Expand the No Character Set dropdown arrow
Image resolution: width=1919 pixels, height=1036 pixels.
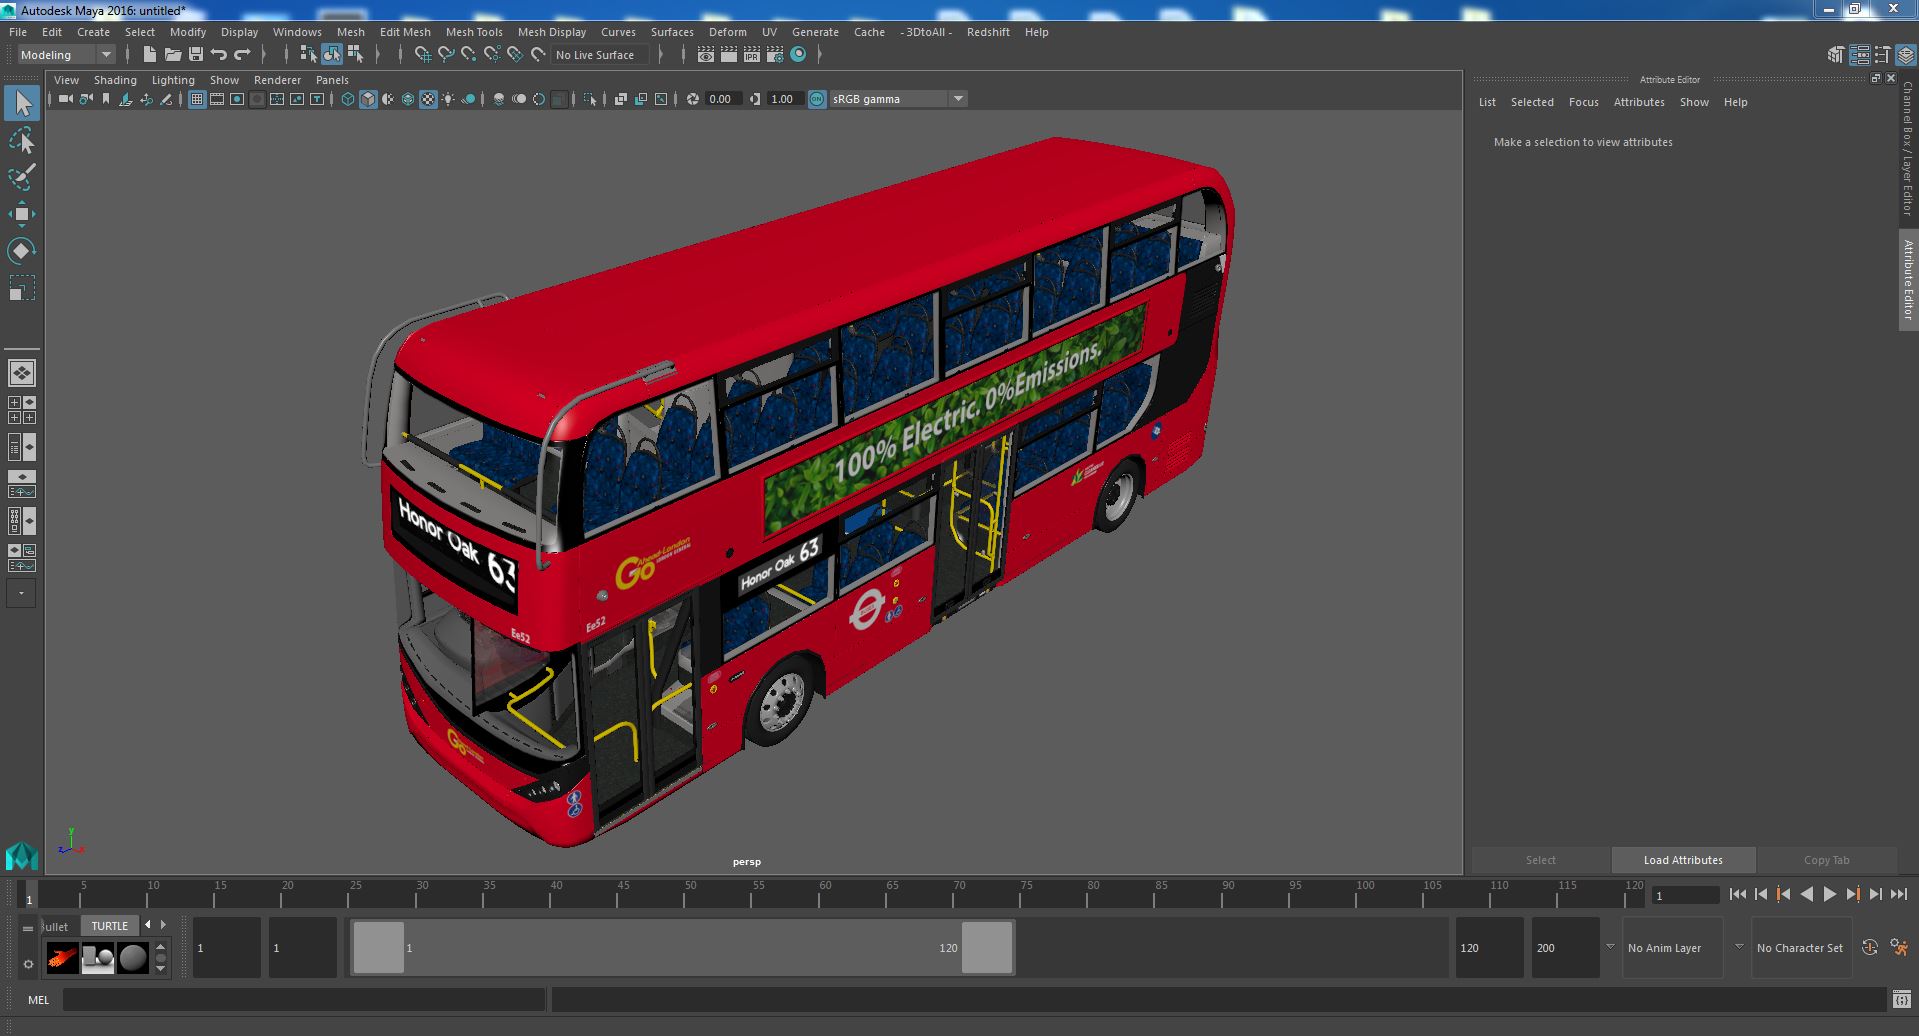tap(1739, 947)
